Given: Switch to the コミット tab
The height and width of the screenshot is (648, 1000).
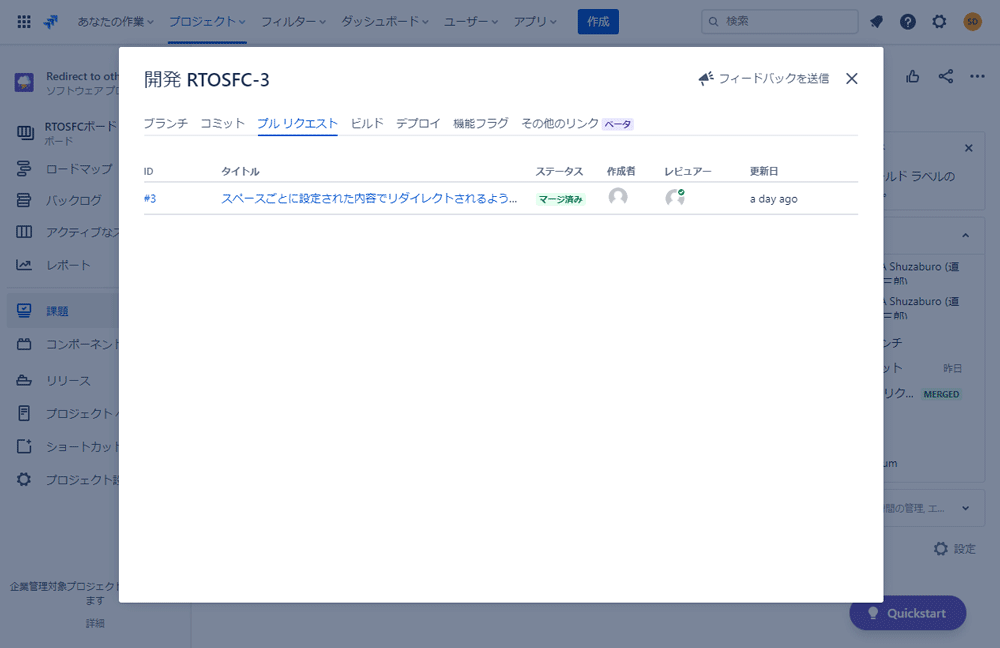Looking at the screenshot, I should point(223,123).
